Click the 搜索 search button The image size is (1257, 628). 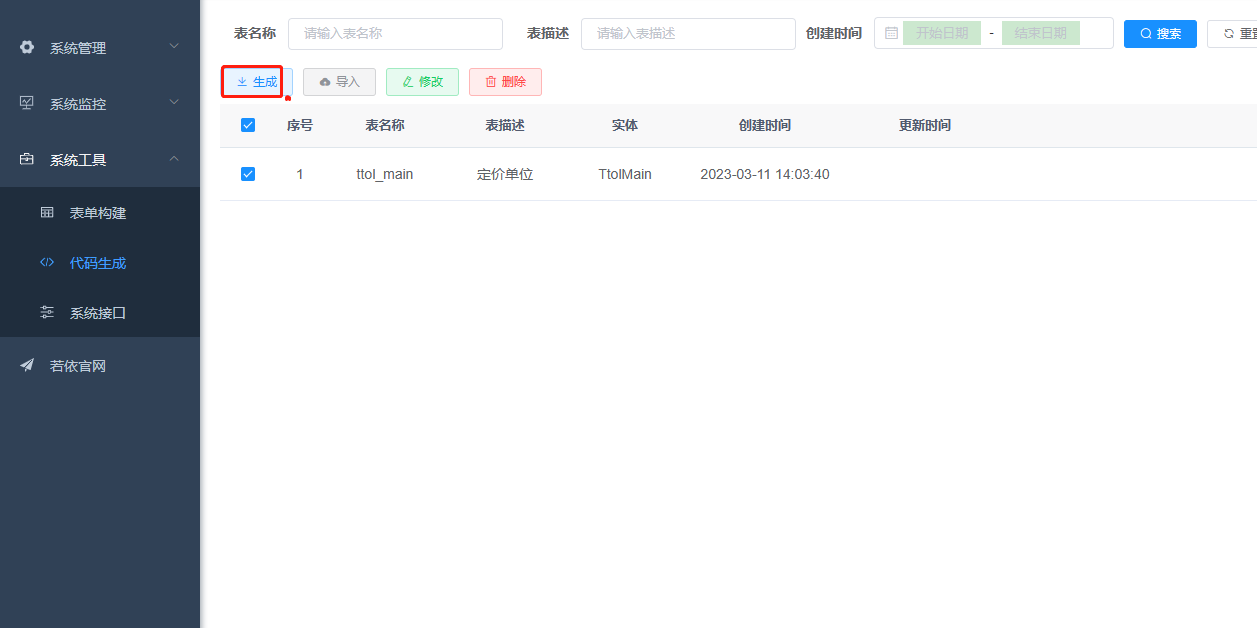(1160, 32)
